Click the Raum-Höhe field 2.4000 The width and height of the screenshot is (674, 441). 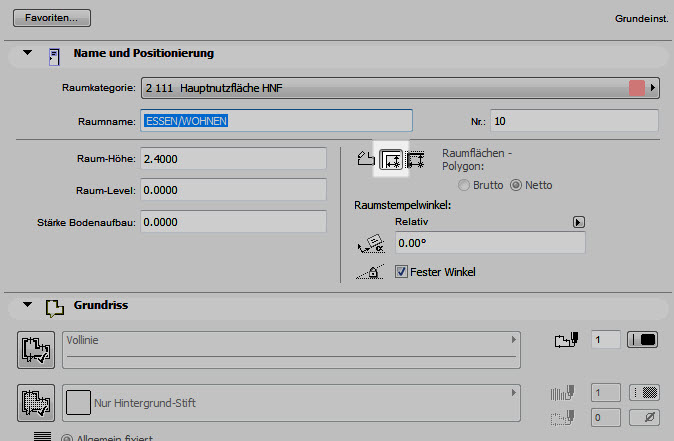(233, 159)
